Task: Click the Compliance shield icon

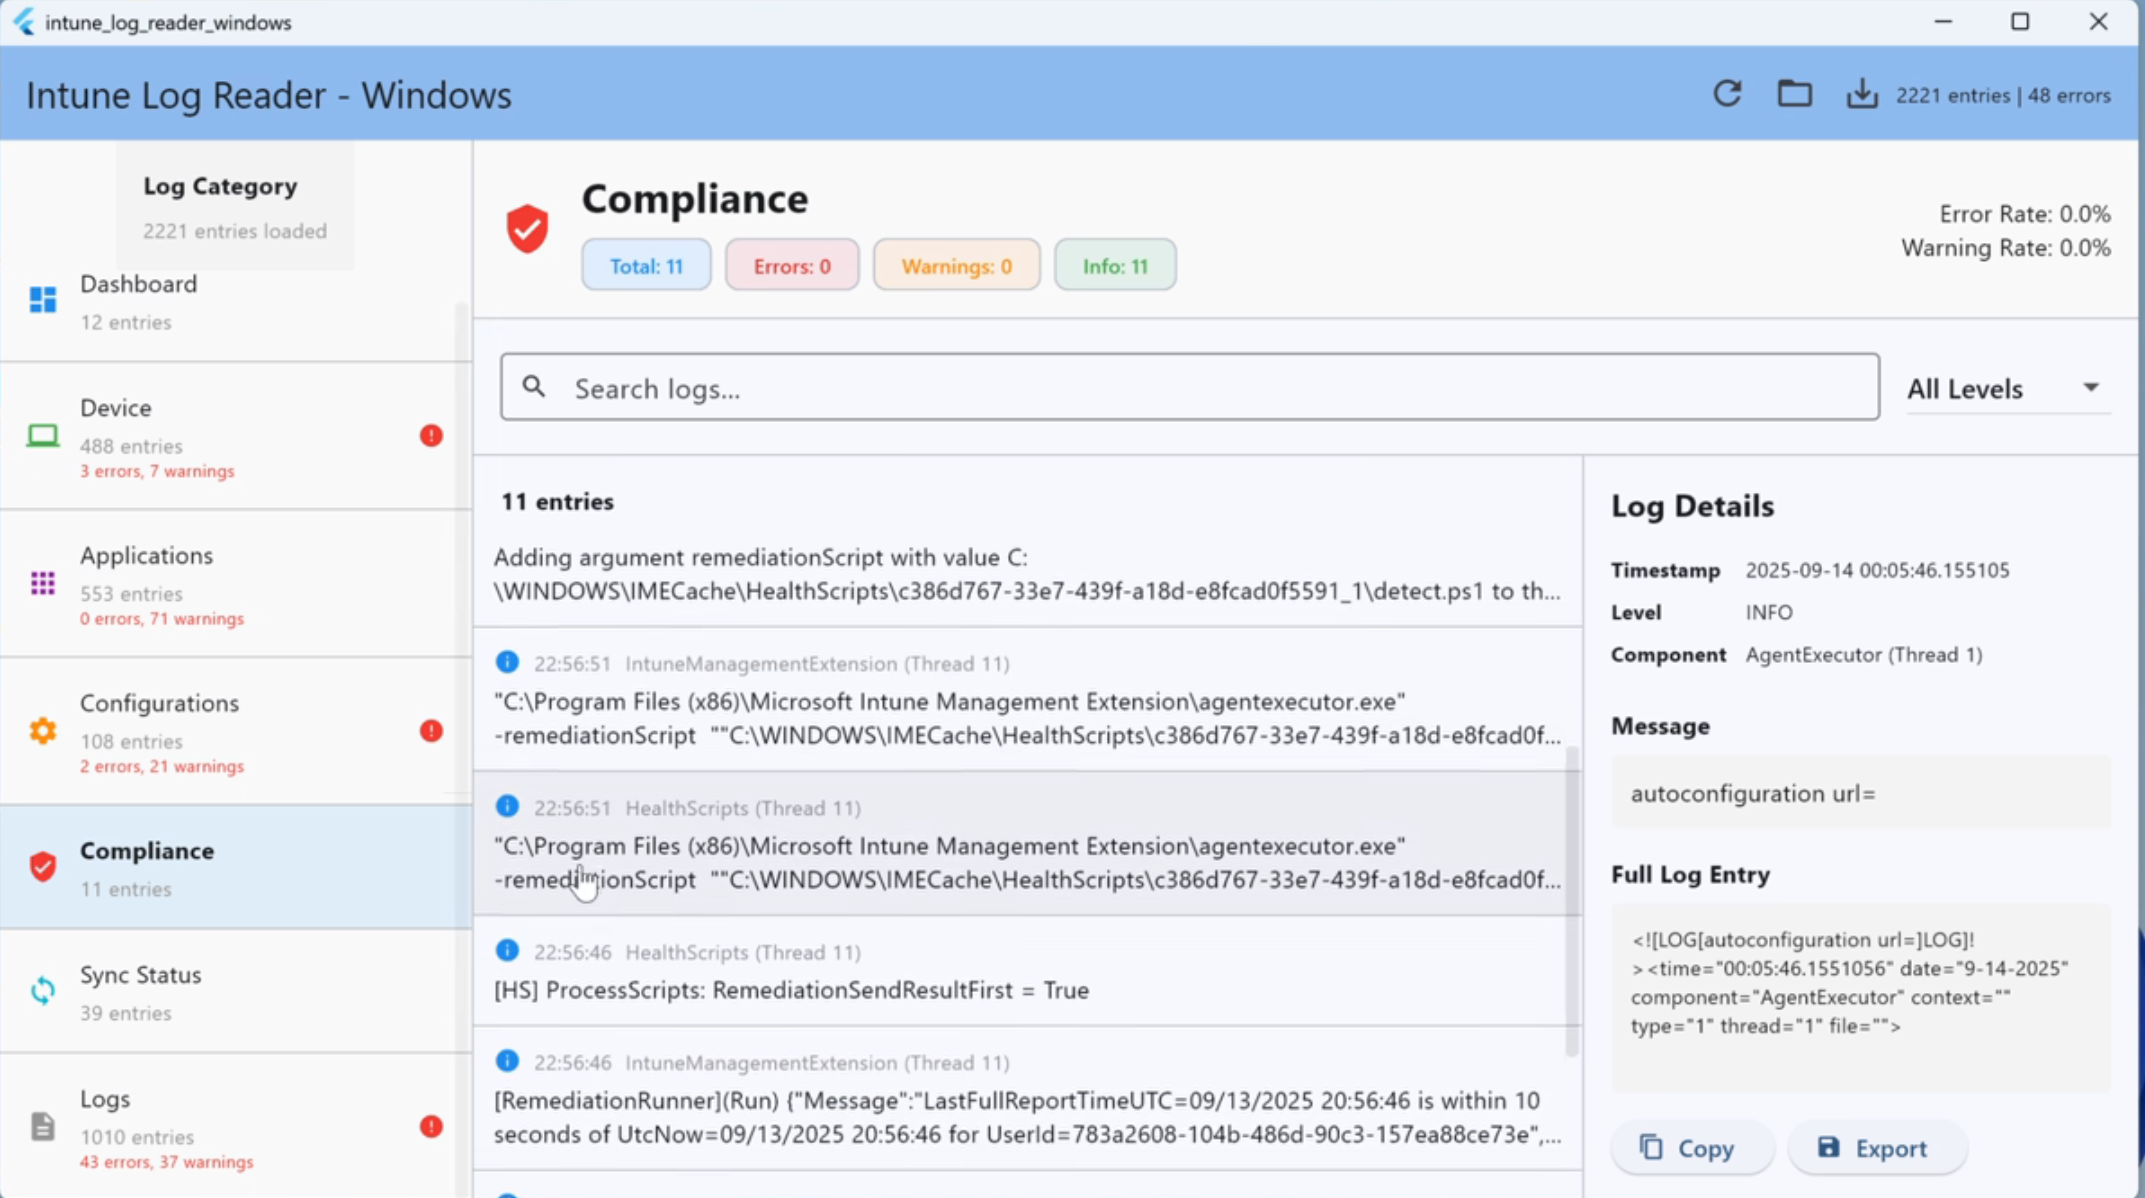Action: click(x=42, y=866)
